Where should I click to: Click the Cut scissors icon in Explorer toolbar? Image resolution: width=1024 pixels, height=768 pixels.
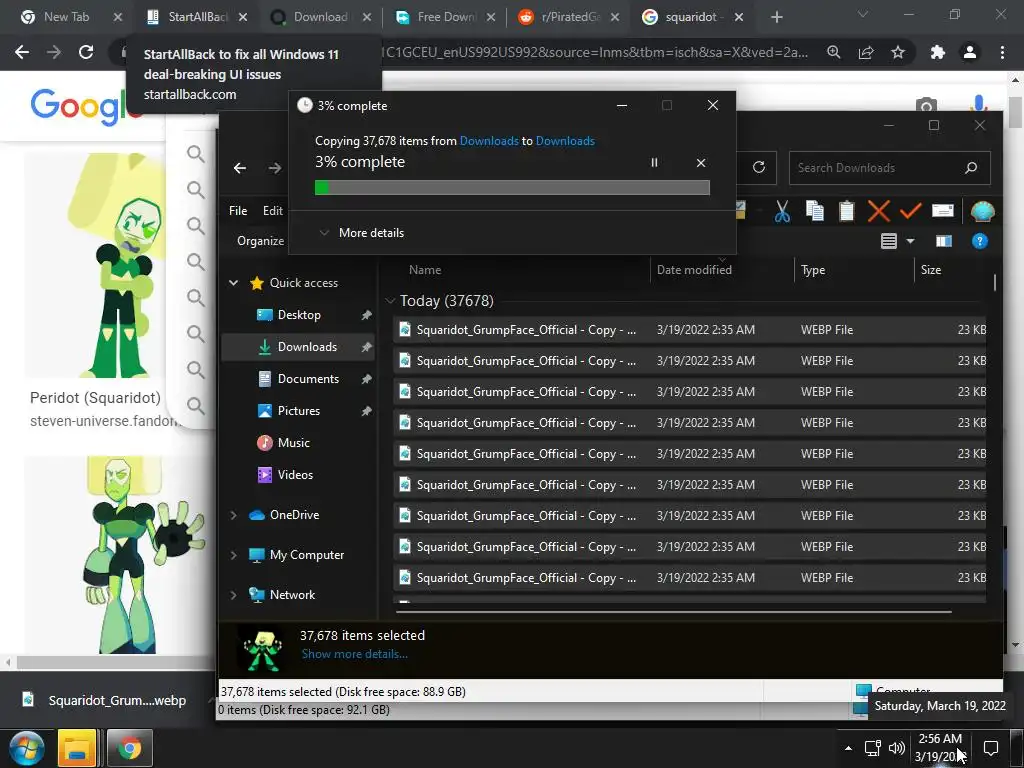(782, 211)
